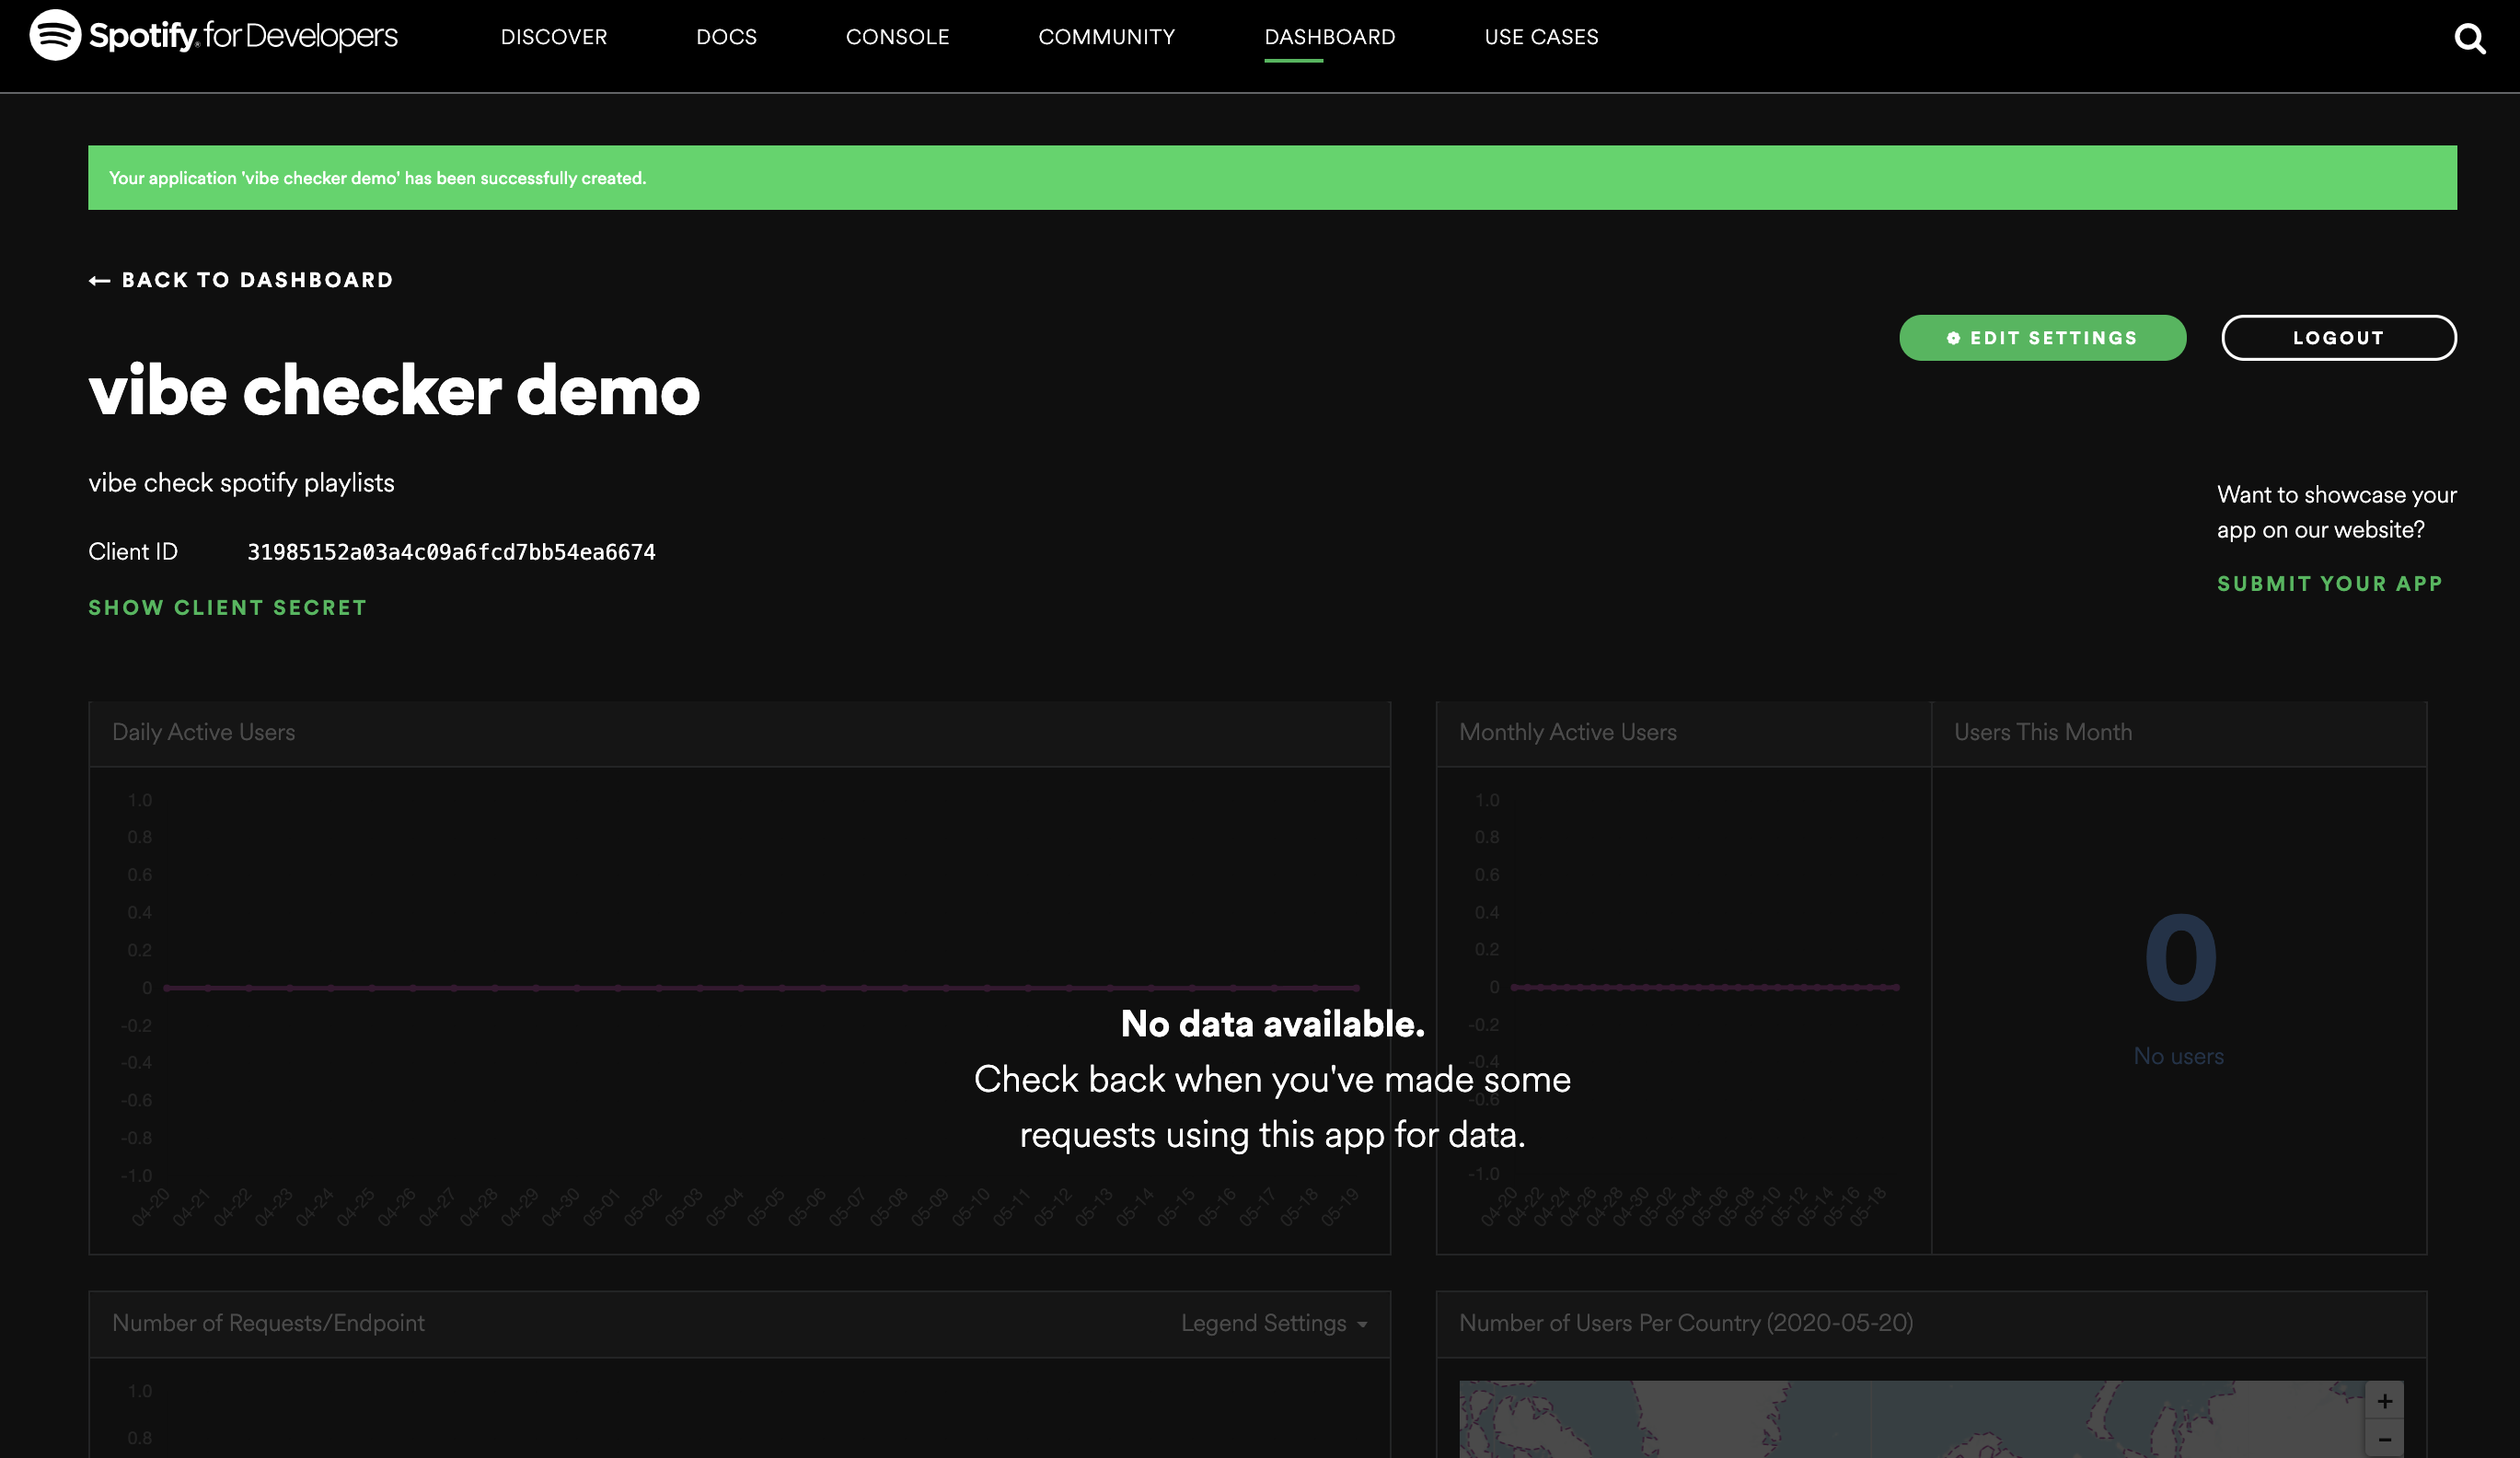2520x1458 pixels.
Task: Select the Dashboard nav tab
Action: 1329,37
